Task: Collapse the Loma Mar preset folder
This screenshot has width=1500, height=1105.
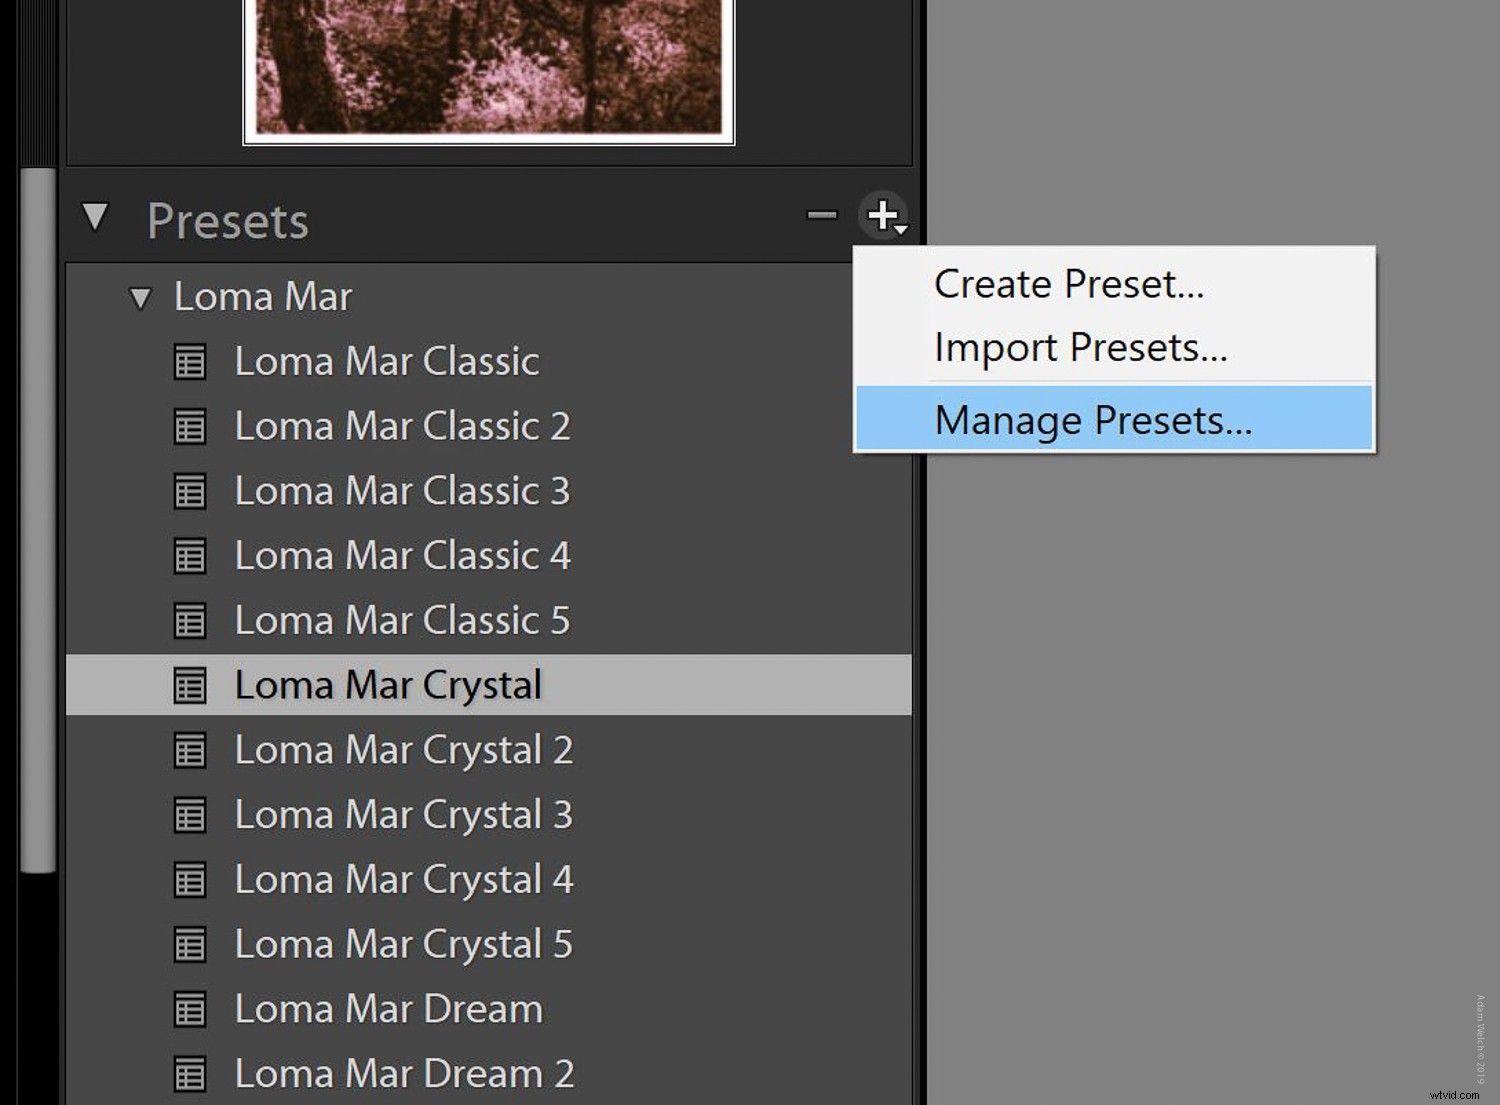Action: coord(141,297)
